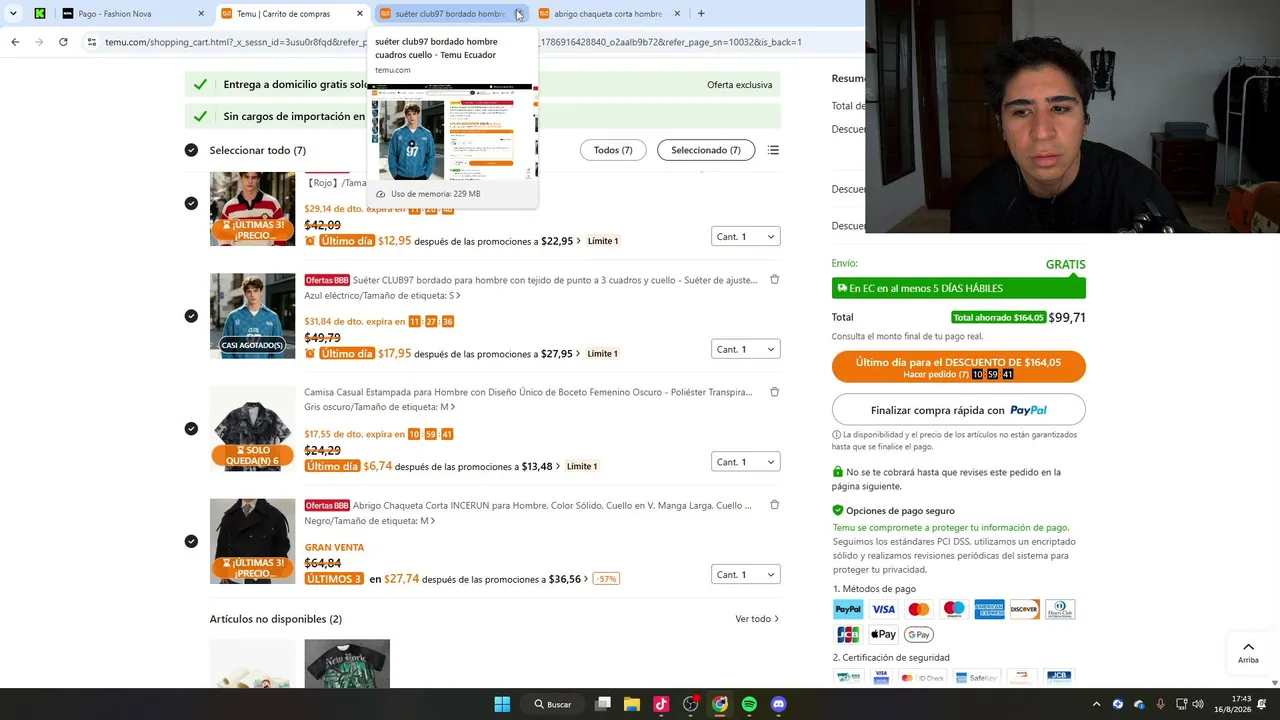Image resolution: width=1280 pixels, height=720 pixels.
Task: Open the Suéter CLUB97 blue sweater thumbnail
Action: coord(253,316)
